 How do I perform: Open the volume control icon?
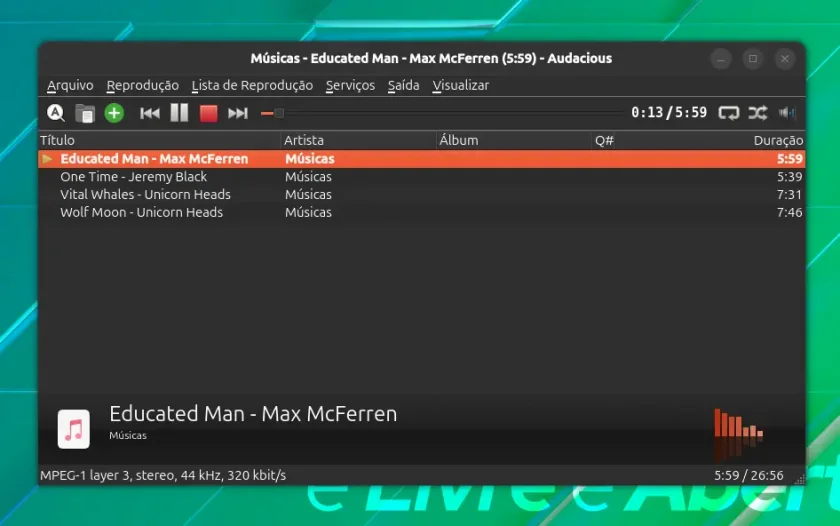tap(787, 113)
